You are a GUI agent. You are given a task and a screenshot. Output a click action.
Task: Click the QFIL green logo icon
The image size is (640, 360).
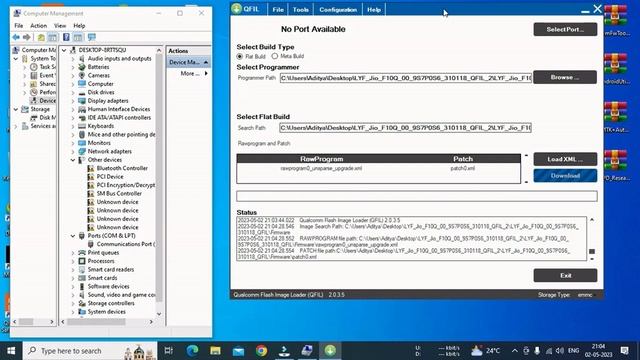[x=236, y=9]
